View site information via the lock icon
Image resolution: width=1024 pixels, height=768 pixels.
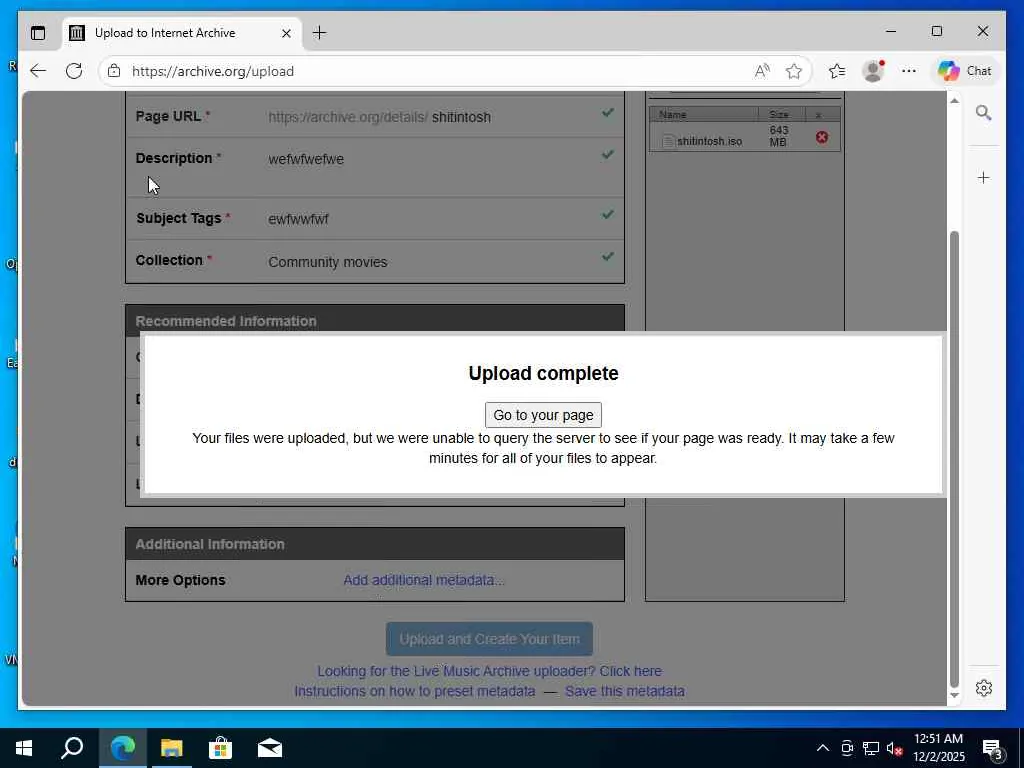tap(114, 71)
